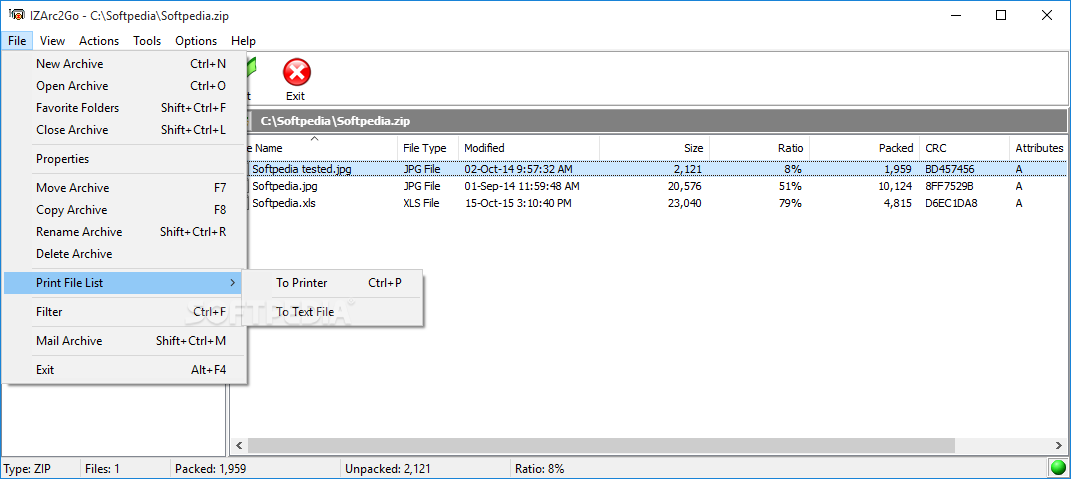Click CRC value BD457456

tap(949, 169)
